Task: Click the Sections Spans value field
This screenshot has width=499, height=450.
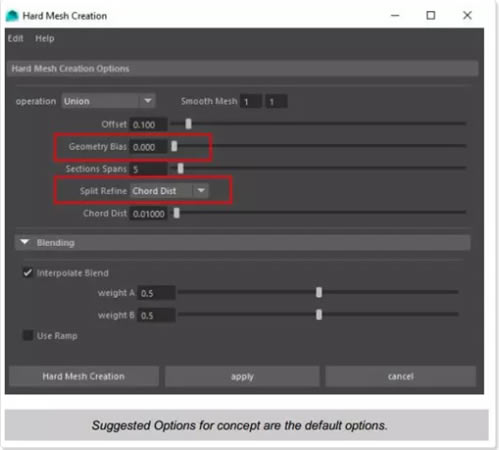Action: tap(148, 169)
